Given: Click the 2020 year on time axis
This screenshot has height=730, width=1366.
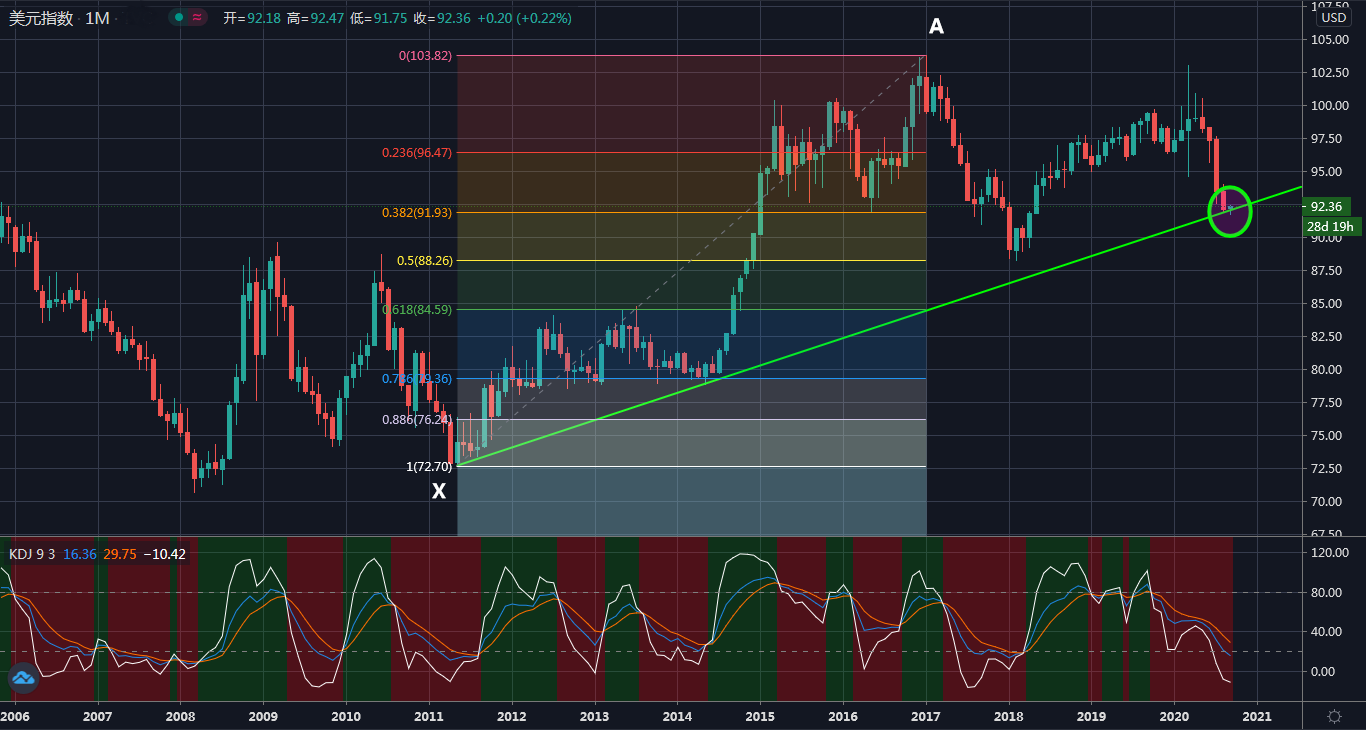Looking at the screenshot, I should pos(1173,716).
